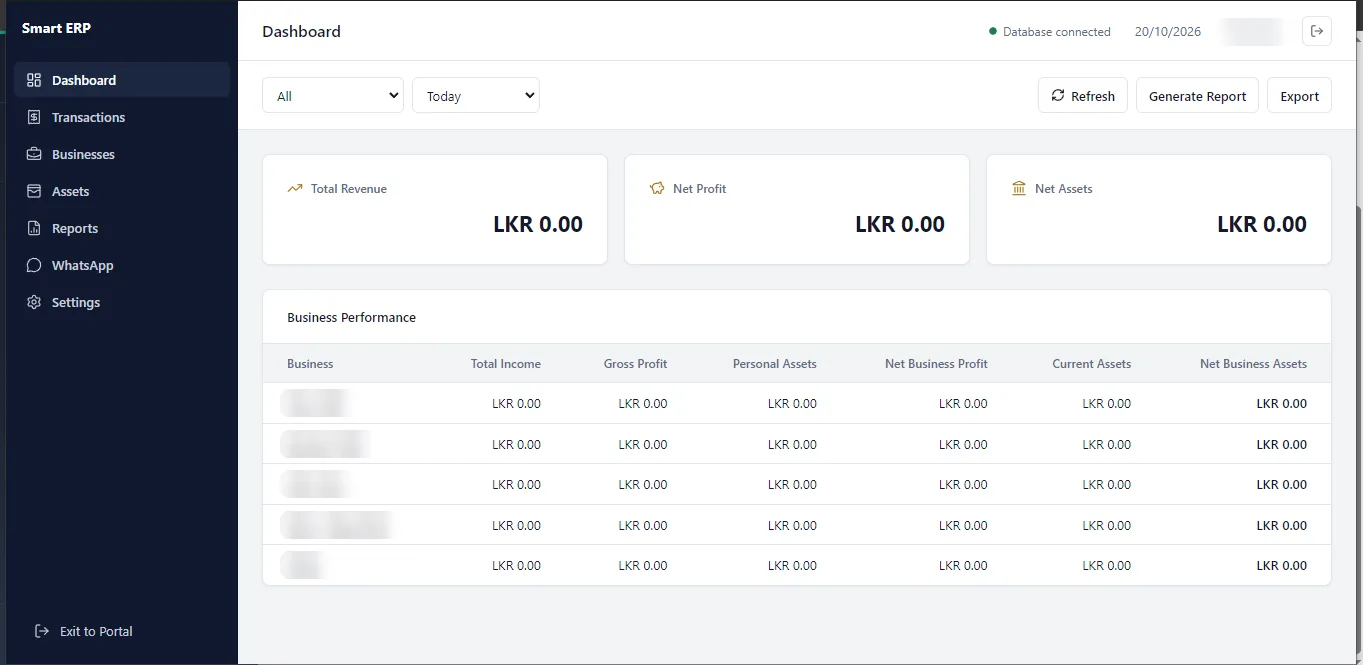The width and height of the screenshot is (1363, 665).
Task: Click the Settings gear icon in sidebar
Action: (34, 302)
